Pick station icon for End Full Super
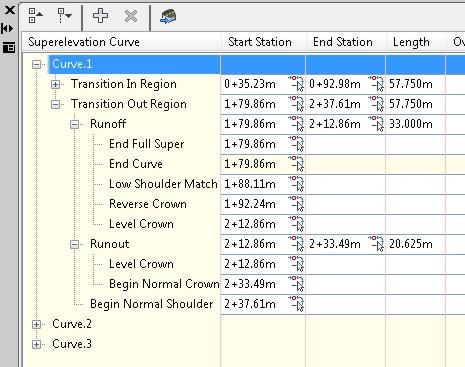This screenshot has height=367, width=465. (296, 144)
